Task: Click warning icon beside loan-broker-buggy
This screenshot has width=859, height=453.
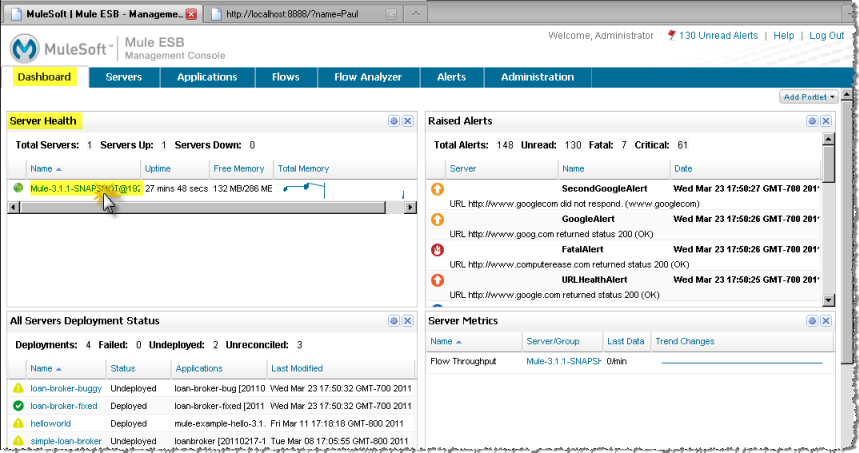Action: pyautogui.click(x=18, y=387)
